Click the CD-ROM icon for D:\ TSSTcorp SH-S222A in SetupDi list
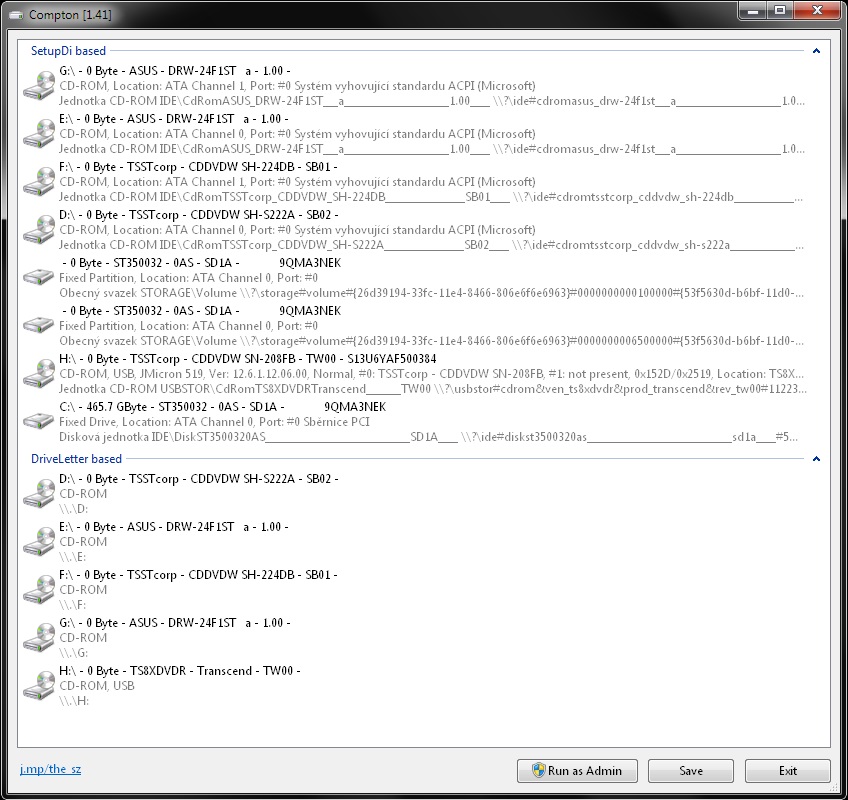848x800 pixels. [39, 230]
